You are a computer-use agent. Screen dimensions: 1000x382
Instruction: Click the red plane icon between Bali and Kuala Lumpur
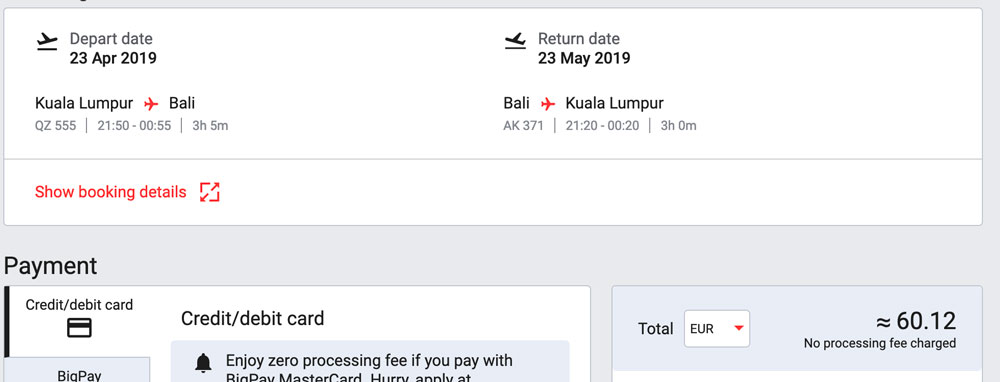(547, 103)
